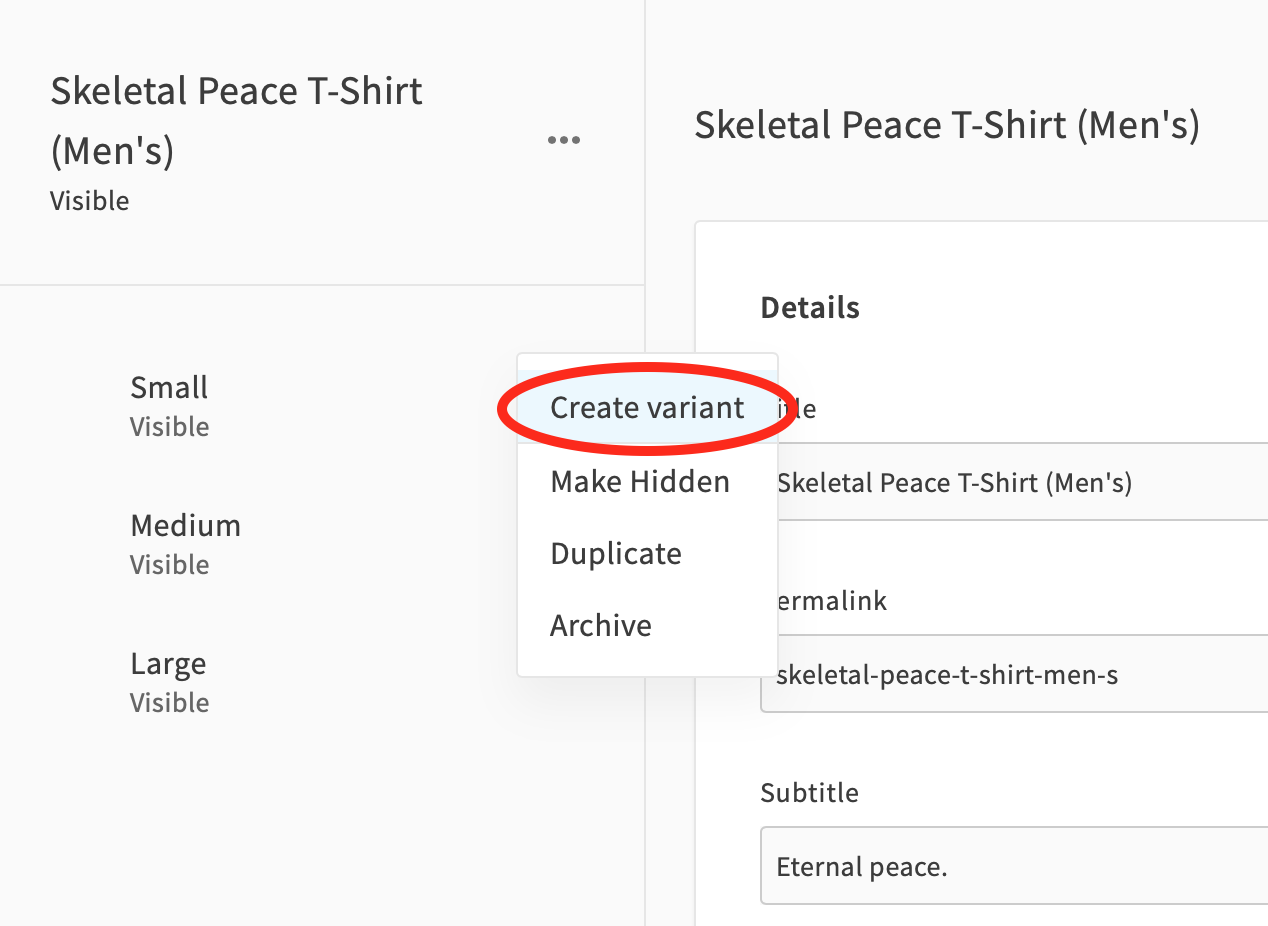Click the main page heading Skeletal Peace T-Shirt
This screenshot has height=926, width=1268.
[x=947, y=125]
